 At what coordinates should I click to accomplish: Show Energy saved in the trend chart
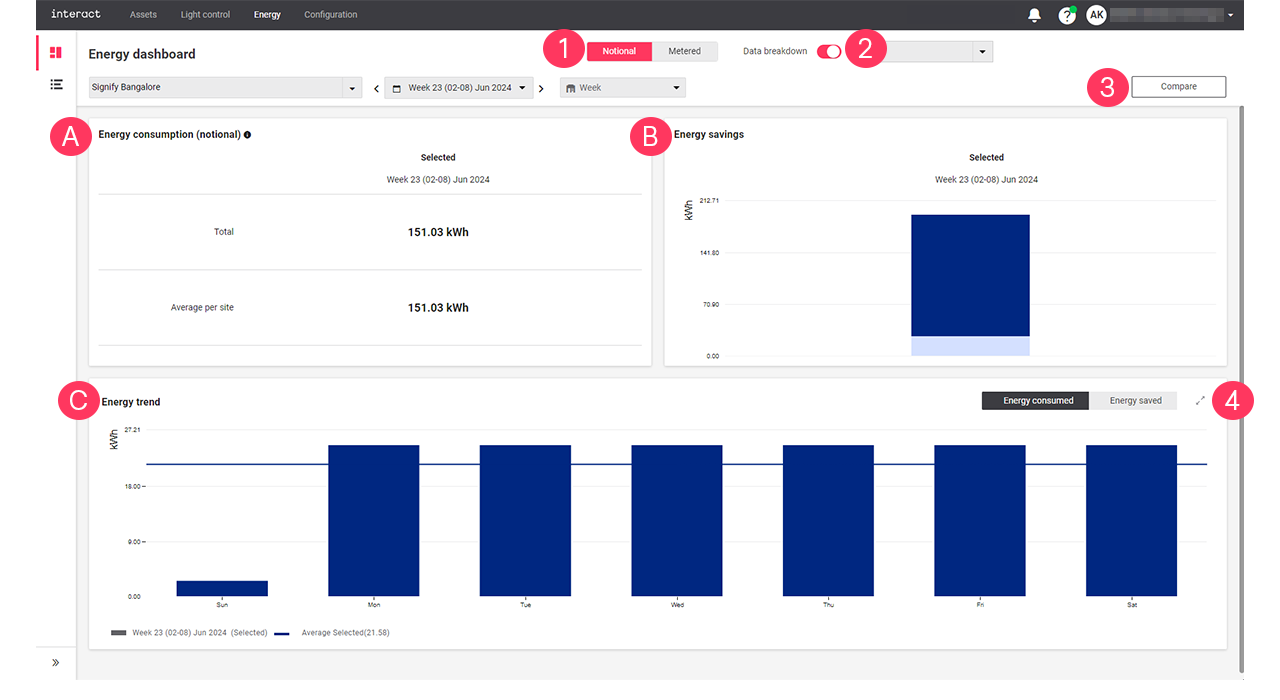pos(1133,400)
